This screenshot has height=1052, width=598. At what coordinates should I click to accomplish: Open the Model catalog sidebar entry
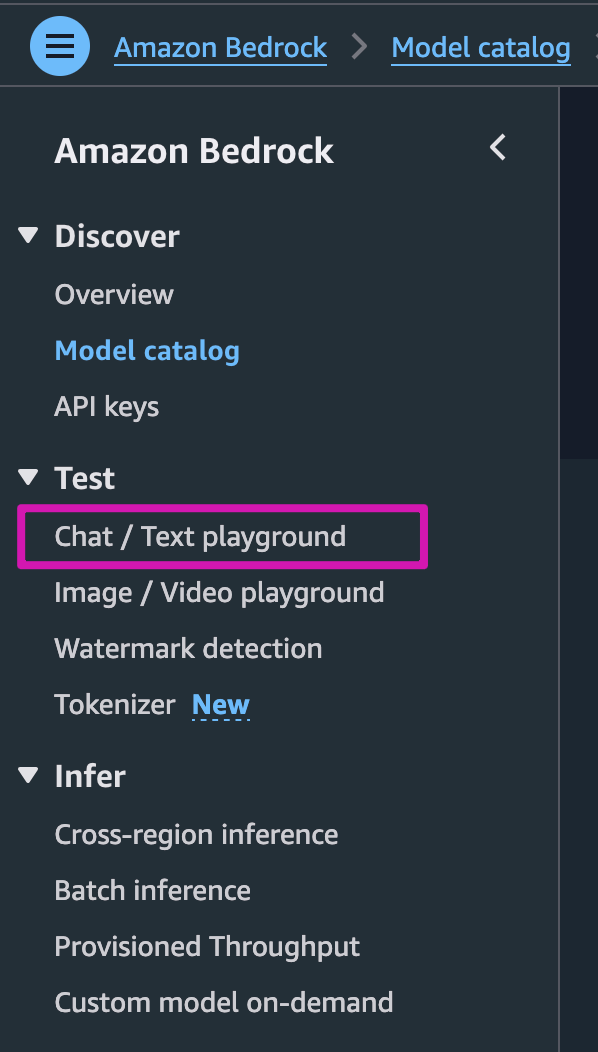[x=147, y=350]
